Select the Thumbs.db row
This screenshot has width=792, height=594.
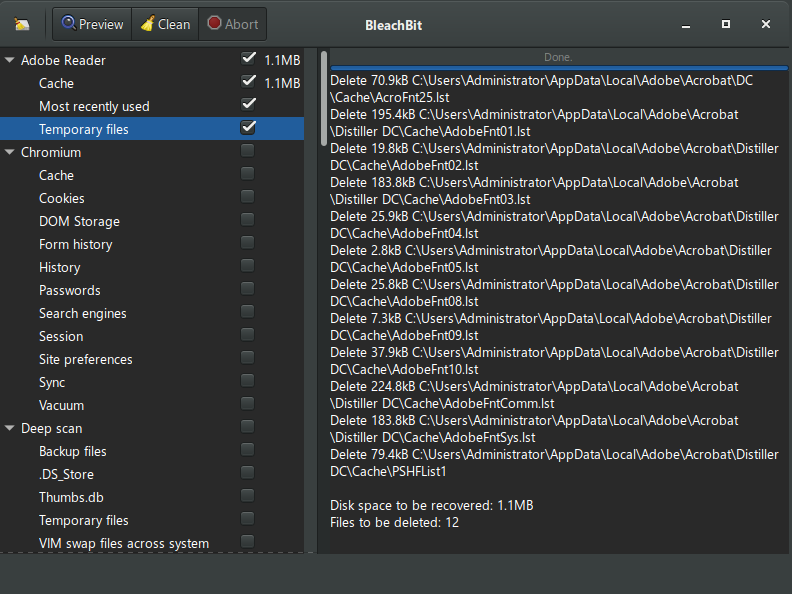tap(152, 497)
